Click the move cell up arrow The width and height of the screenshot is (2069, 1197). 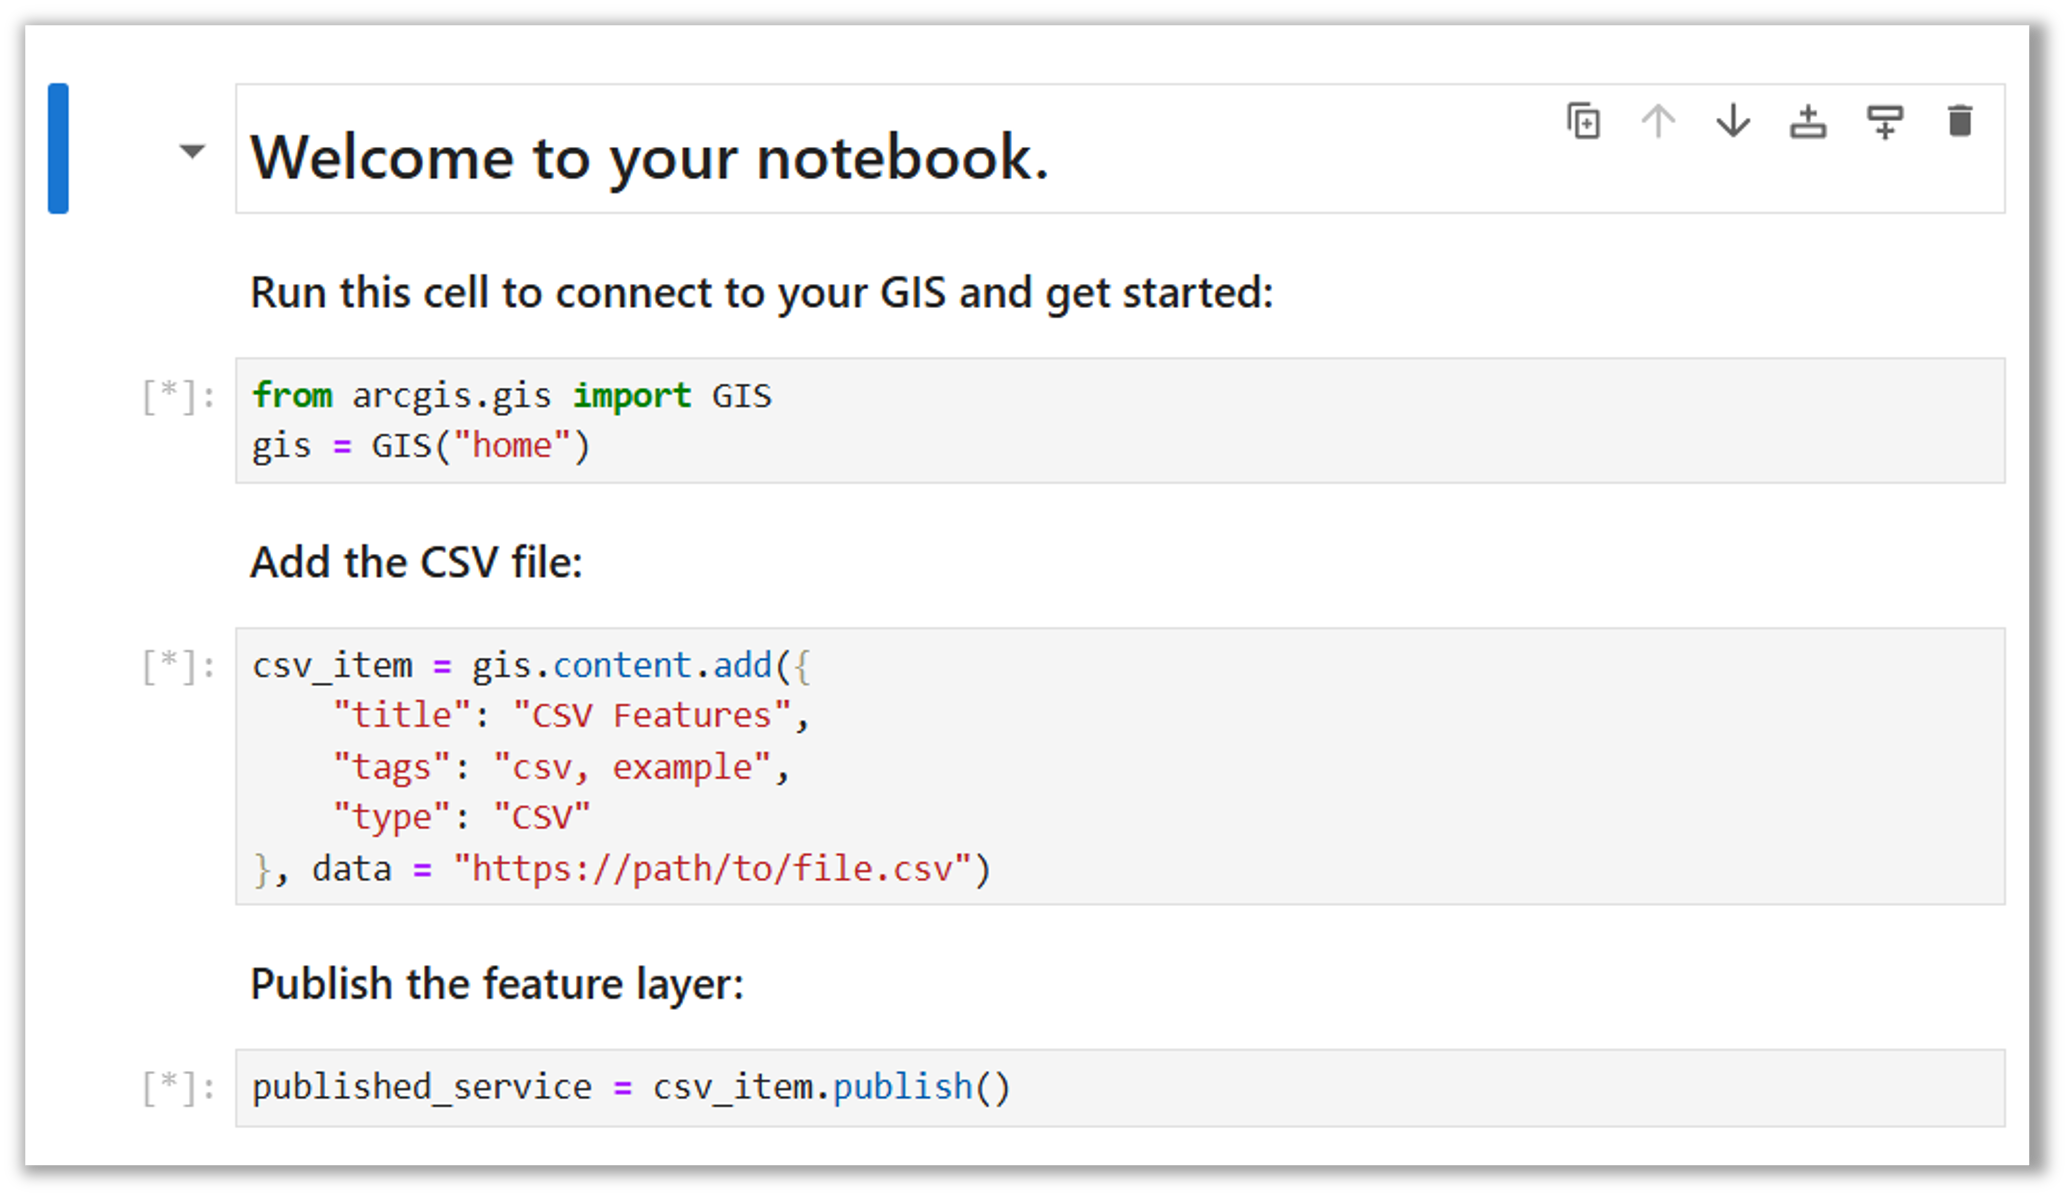click(1658, 121)
